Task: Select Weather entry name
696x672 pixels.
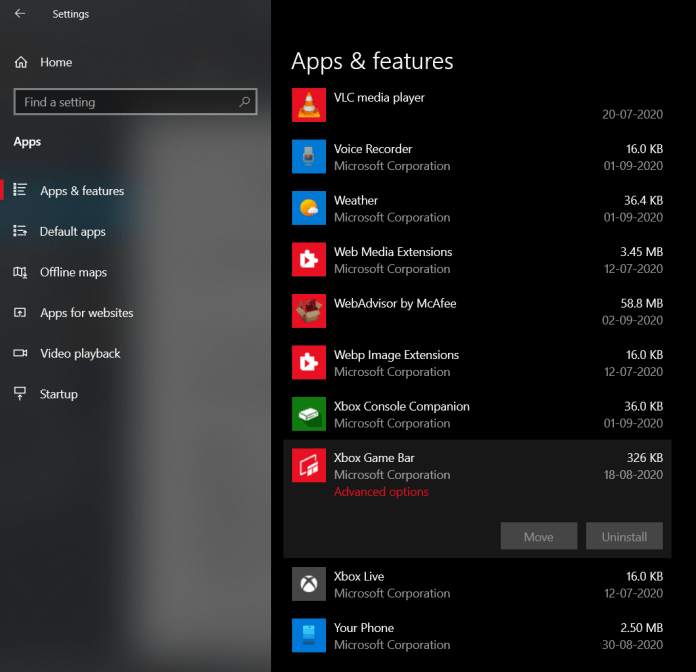Action: [356, 201]
